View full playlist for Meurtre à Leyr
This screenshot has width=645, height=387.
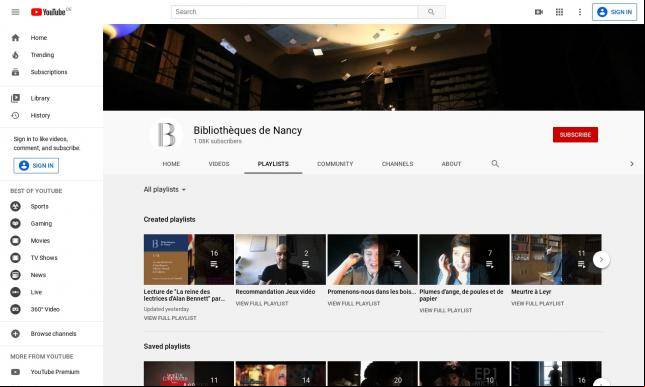pos(537,304)
